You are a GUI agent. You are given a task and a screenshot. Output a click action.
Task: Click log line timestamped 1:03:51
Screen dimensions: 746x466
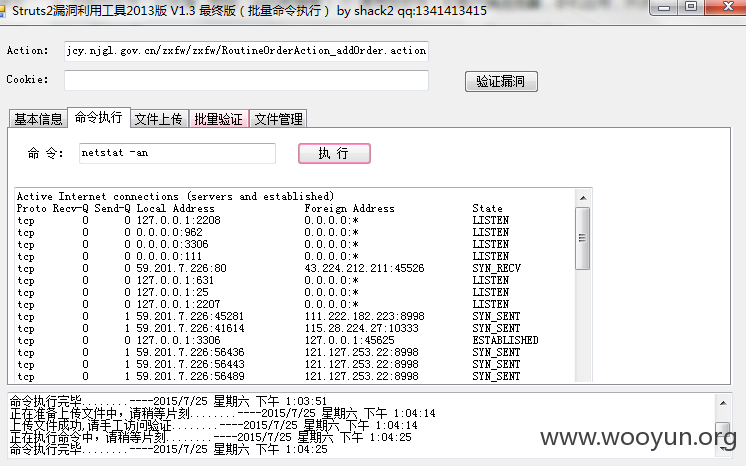coord(168,401)
